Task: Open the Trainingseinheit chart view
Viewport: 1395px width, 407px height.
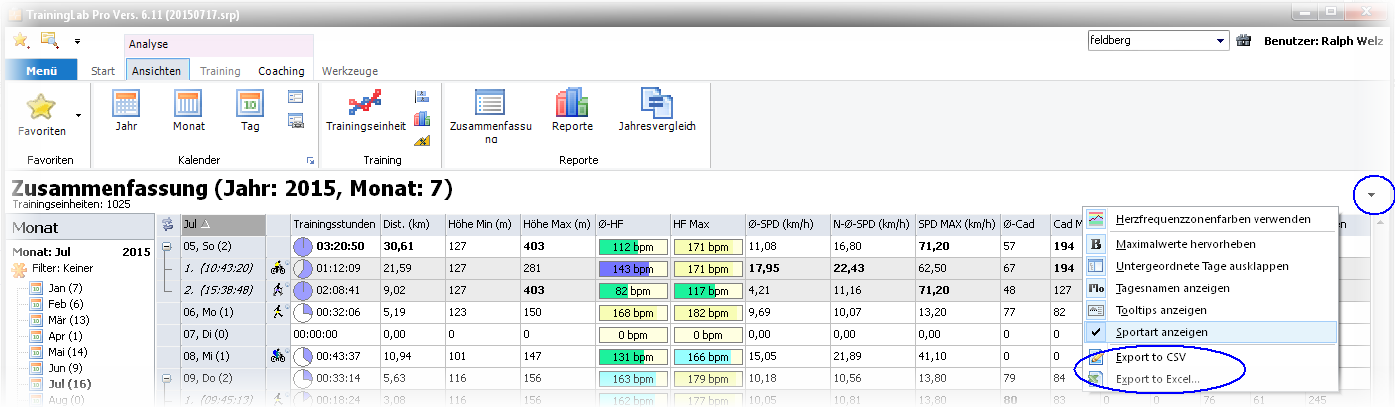Action: click(366, 112)
